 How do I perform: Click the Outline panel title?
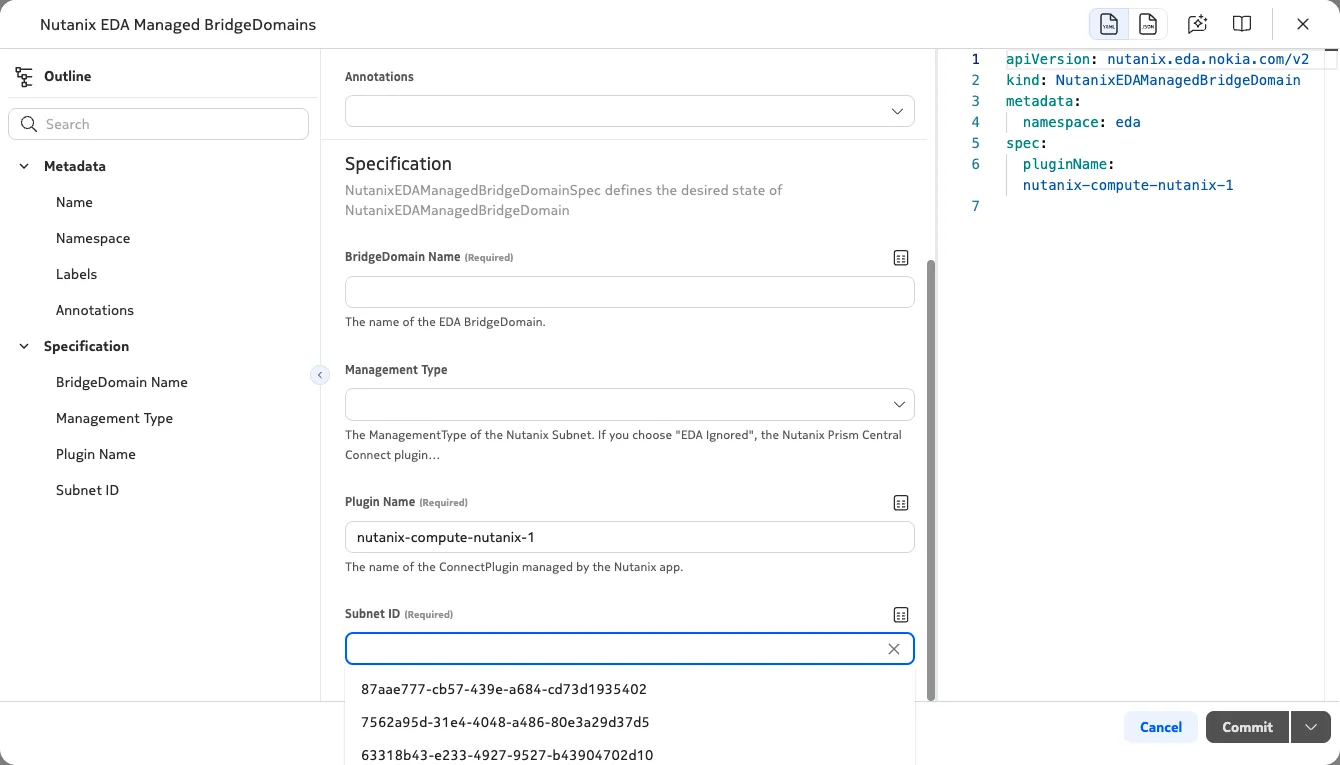pyautogui.click(x=67, y=76)
